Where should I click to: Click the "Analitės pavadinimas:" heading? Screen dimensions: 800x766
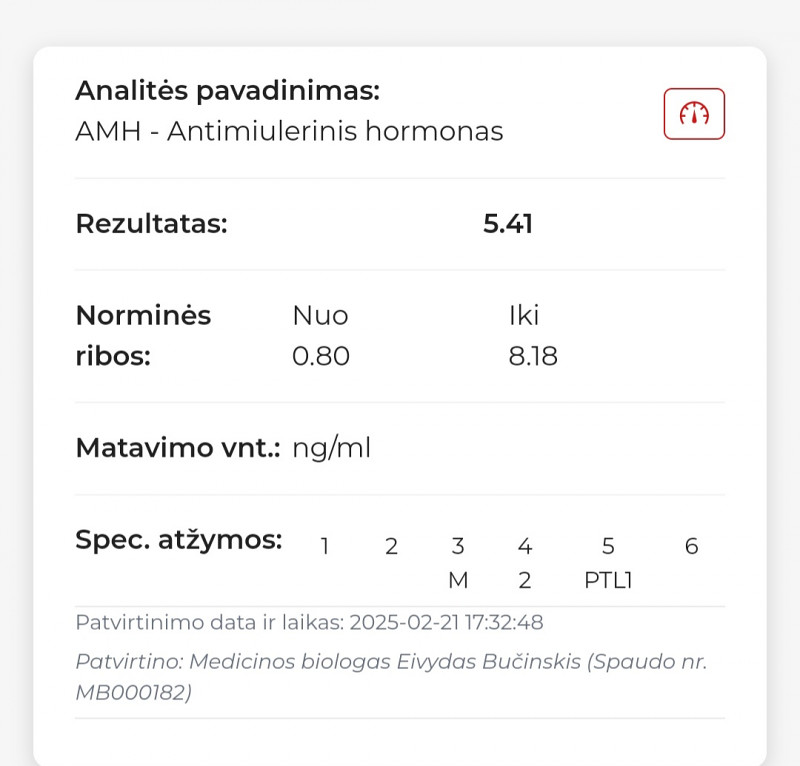pos(227,91)
